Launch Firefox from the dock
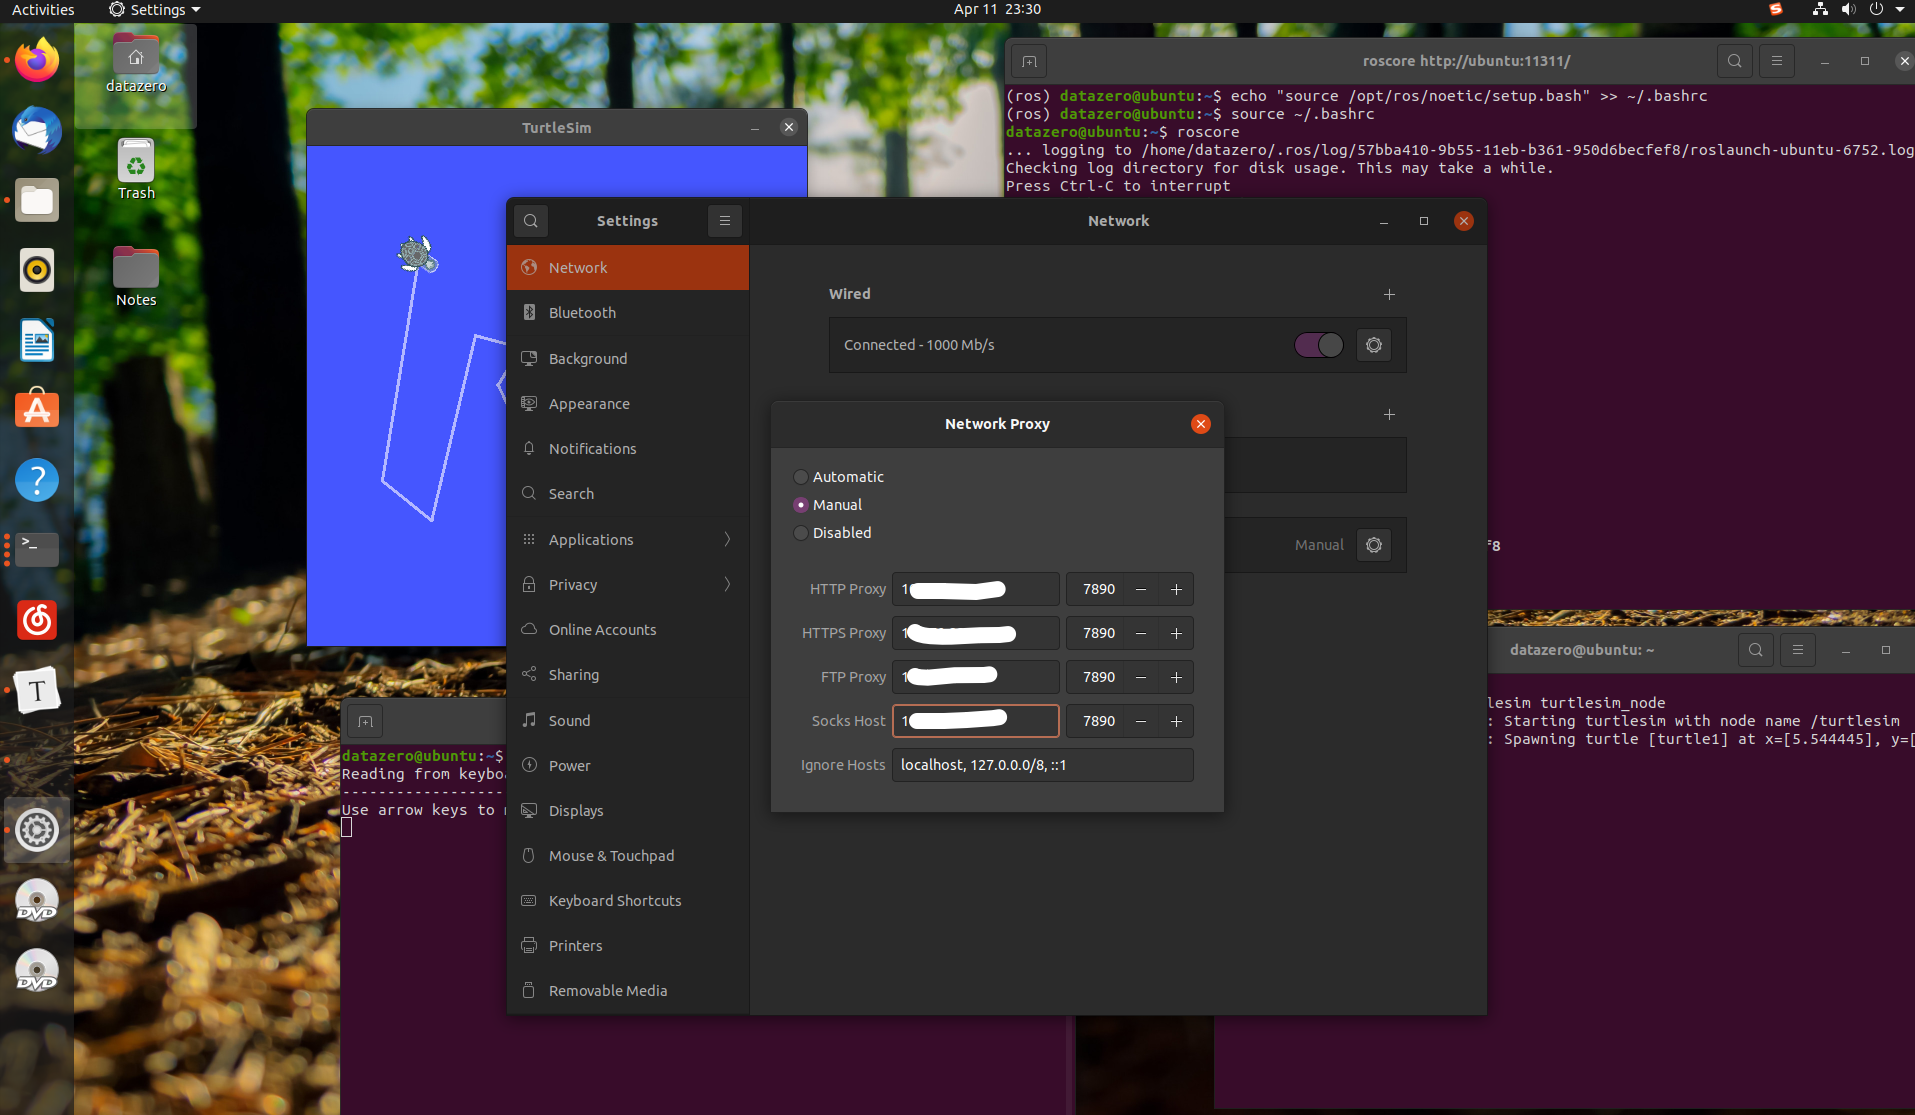The image size is (1915, 1115). tap(36, 60)
